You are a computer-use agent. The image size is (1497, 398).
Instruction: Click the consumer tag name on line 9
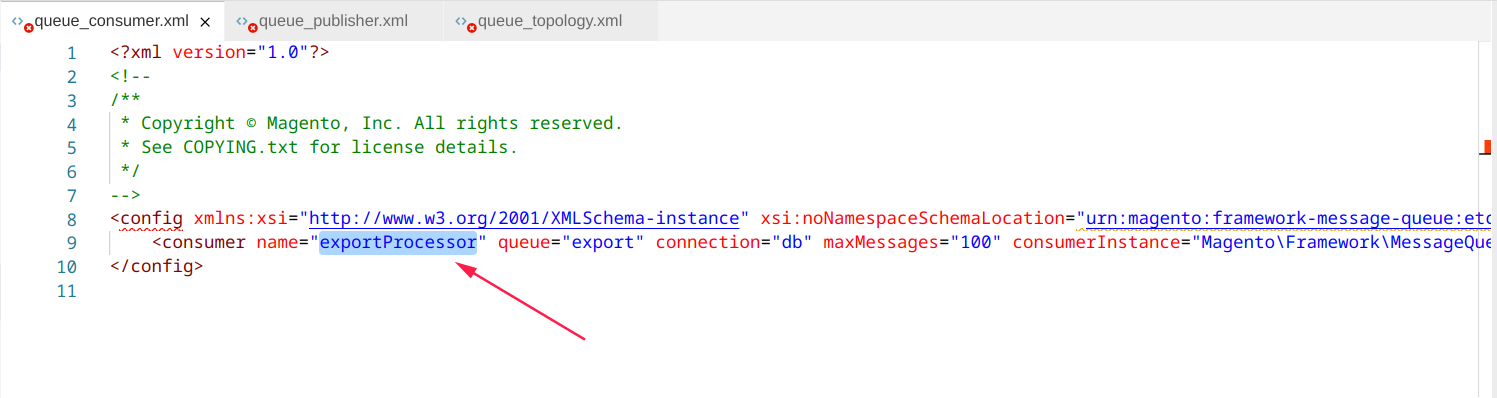[x=204, y=243]
